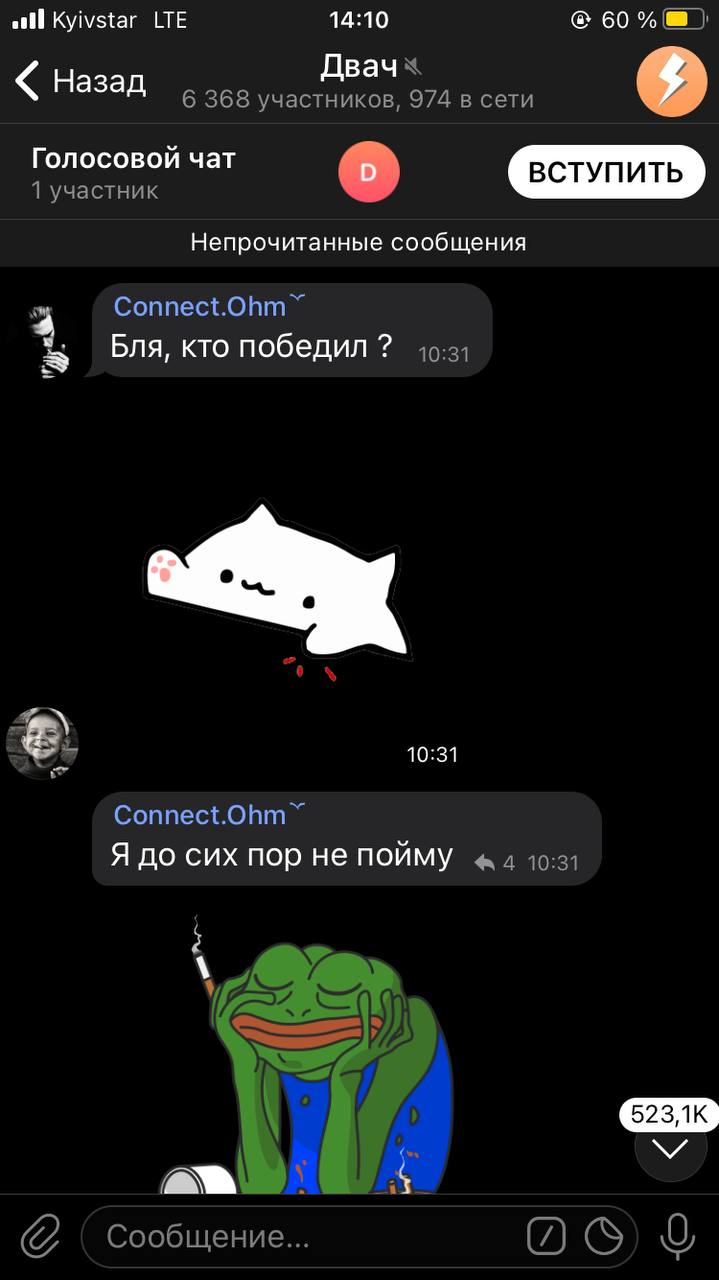Viewport: 719px width, 1280px height.
Task: Open profile of smiling child avatar
Action: 43,744
